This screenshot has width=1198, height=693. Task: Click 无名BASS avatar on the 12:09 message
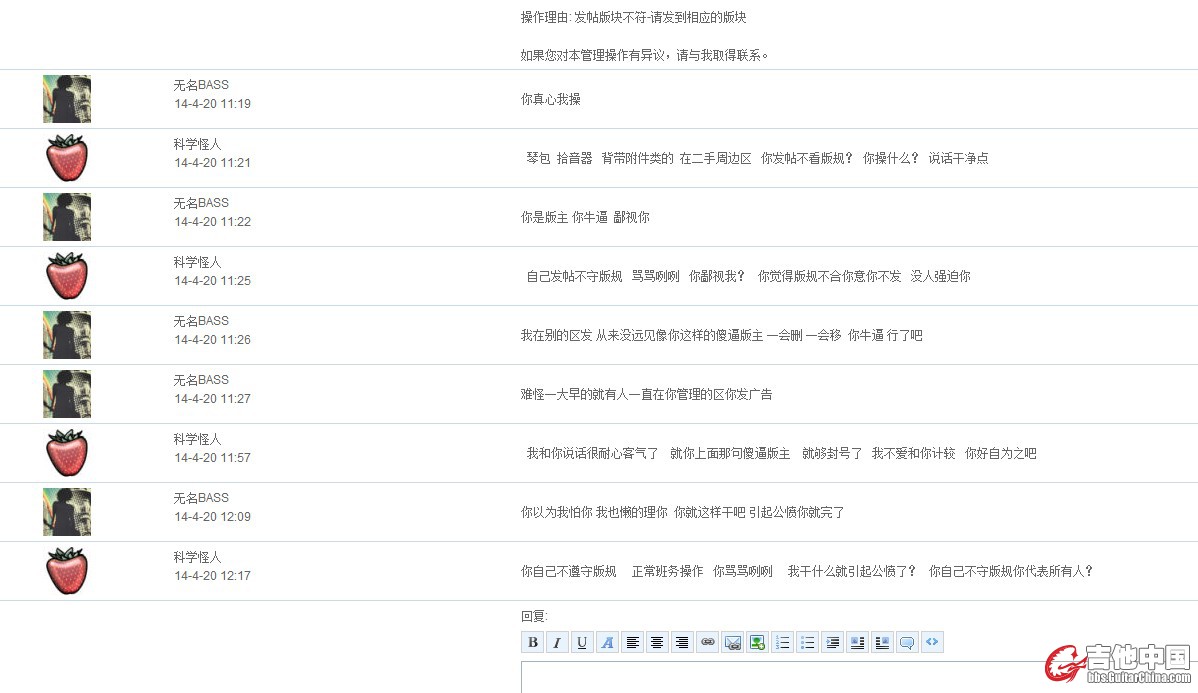67,512
